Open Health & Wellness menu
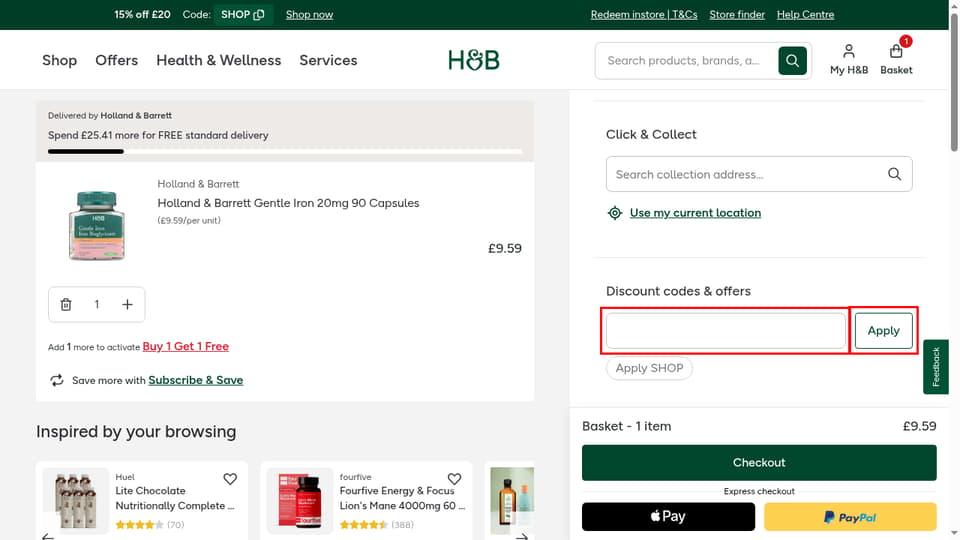Screen dimensions: 960x540 [x=219, y=60]
